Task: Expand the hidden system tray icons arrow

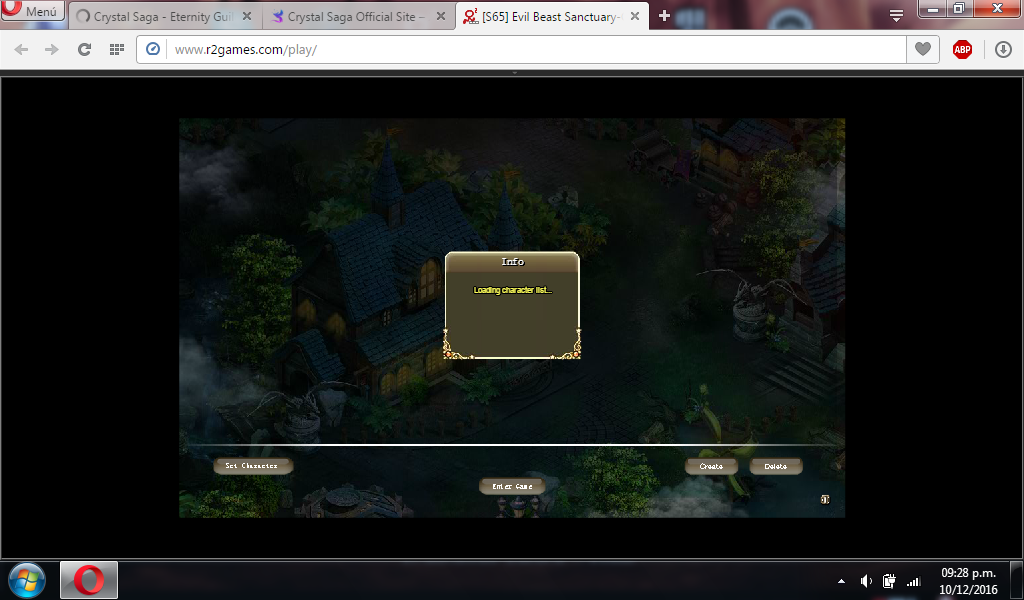Action: click(841, 581)
